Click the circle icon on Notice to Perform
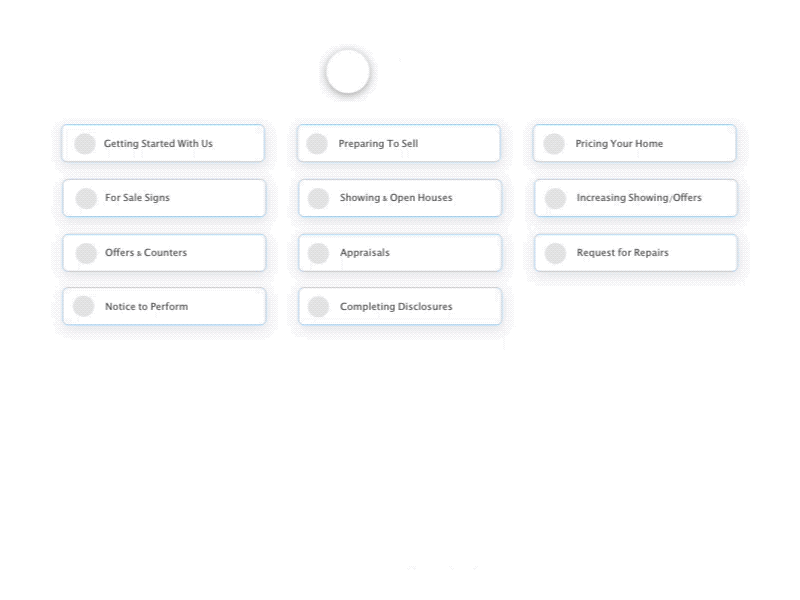The width and height of the screenshot is (800, 600). coord(85,306)
